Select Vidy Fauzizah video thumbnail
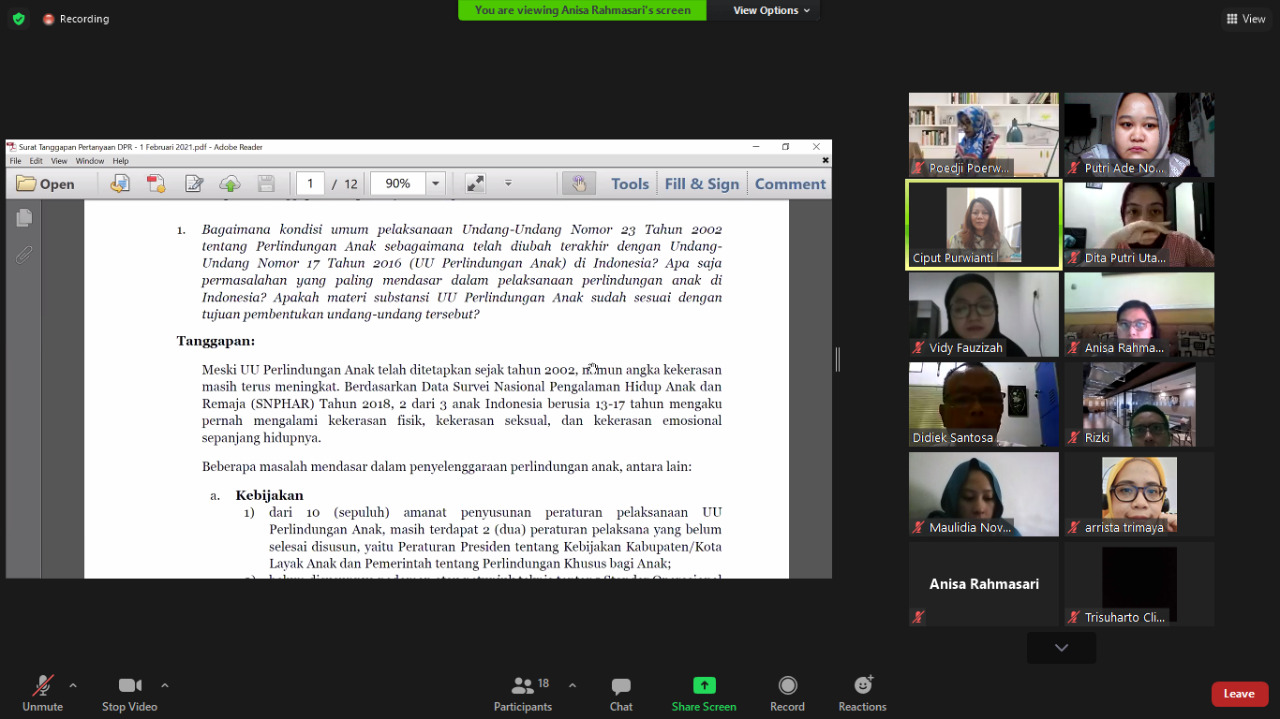1280x719 pixels. click(984, 314)
